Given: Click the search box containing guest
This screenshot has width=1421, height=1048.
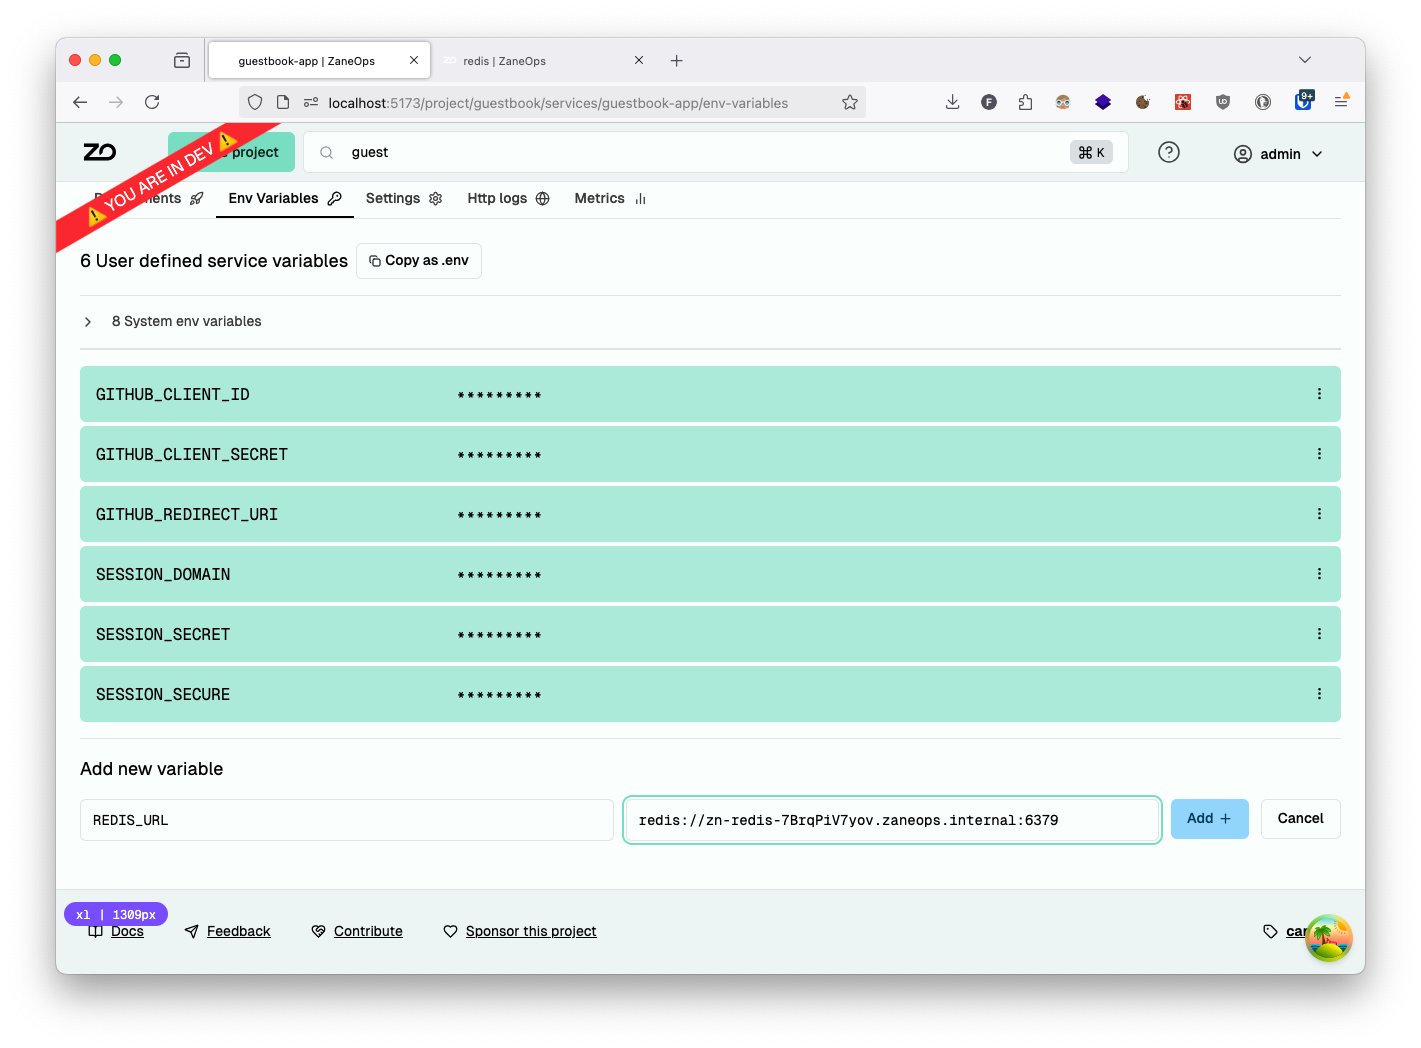Looking at the screenshot, I should click(715, 152).
